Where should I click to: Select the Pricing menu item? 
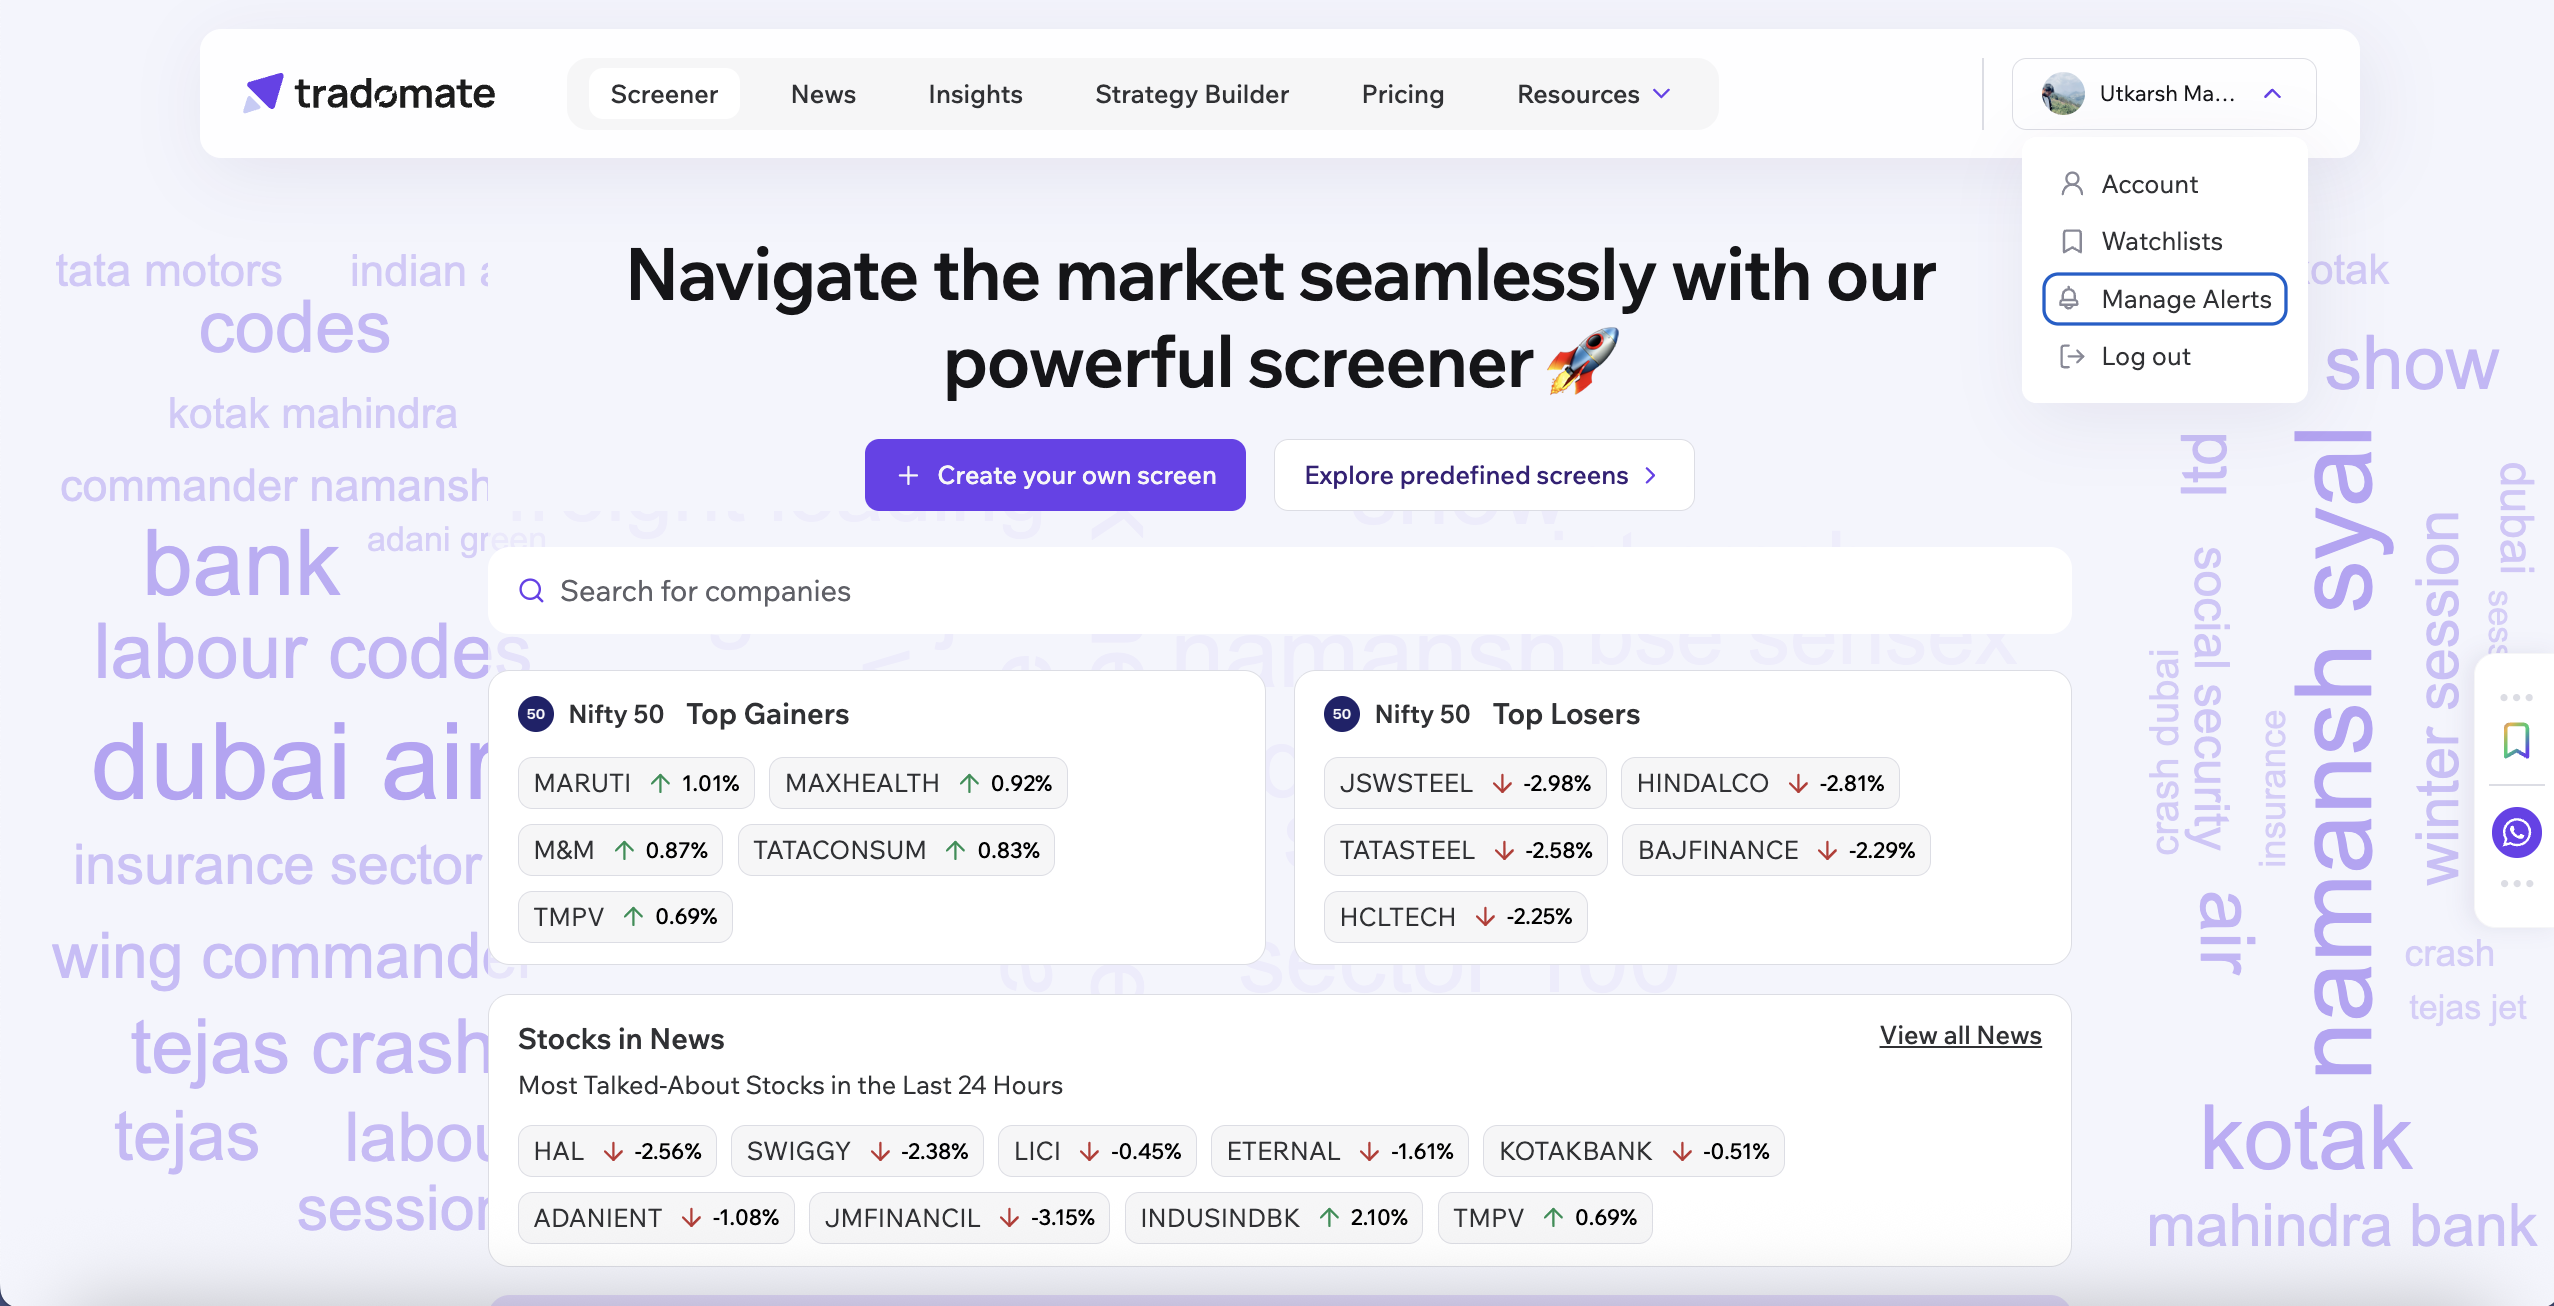click(x=1402, y=93)
